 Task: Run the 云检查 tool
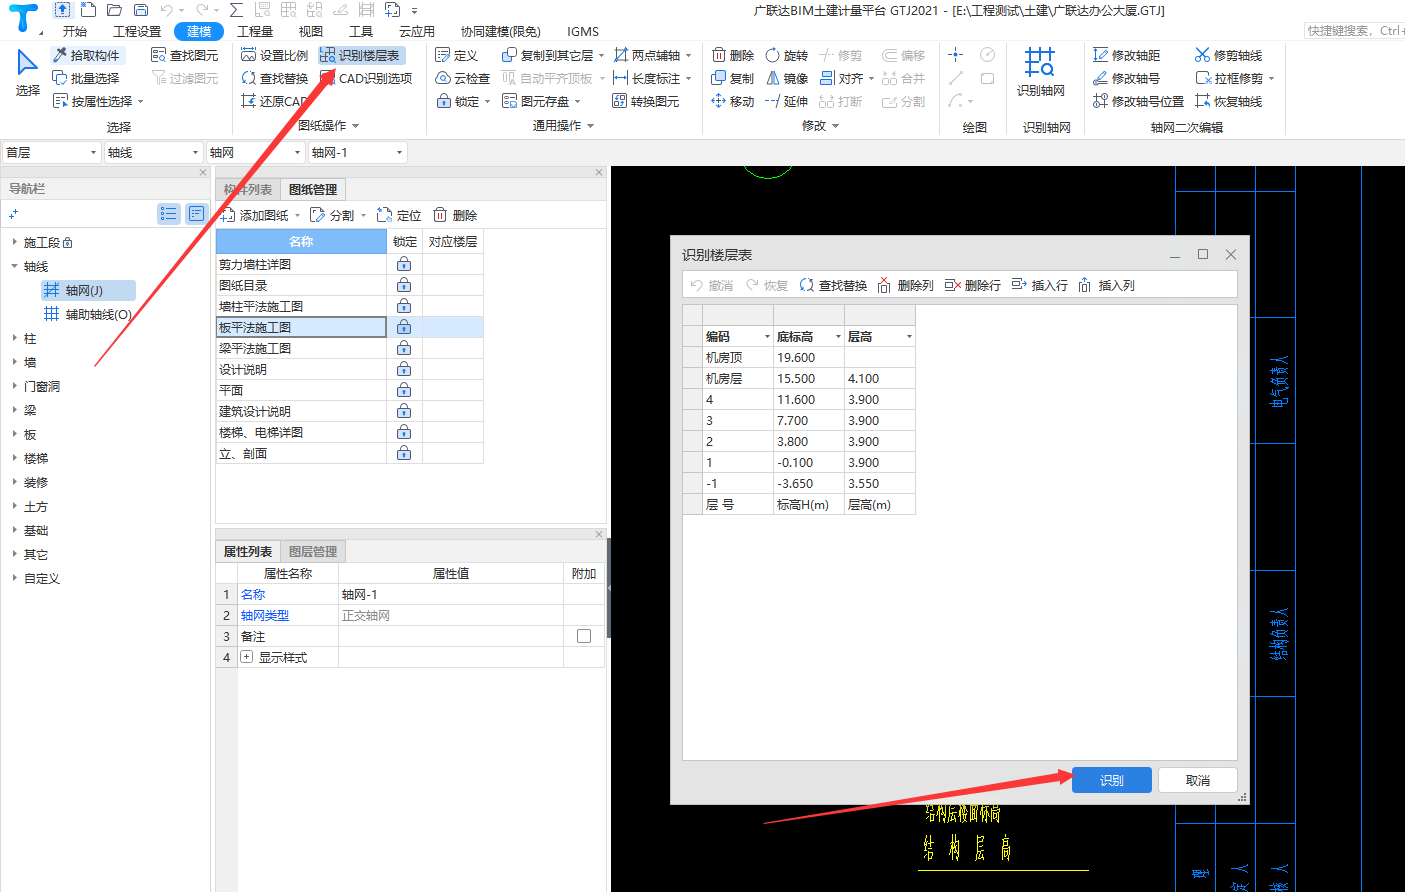tap(463, 78)
